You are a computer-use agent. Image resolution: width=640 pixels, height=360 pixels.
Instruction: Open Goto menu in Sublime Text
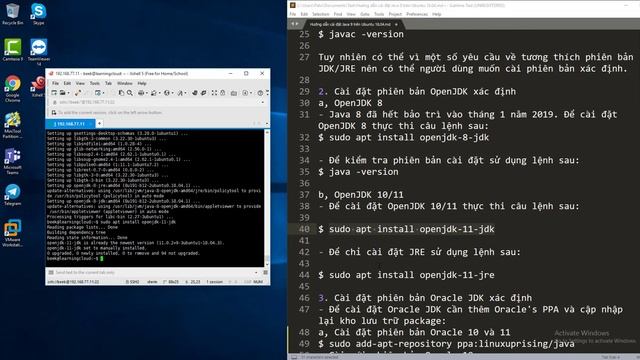pos(364,14)
